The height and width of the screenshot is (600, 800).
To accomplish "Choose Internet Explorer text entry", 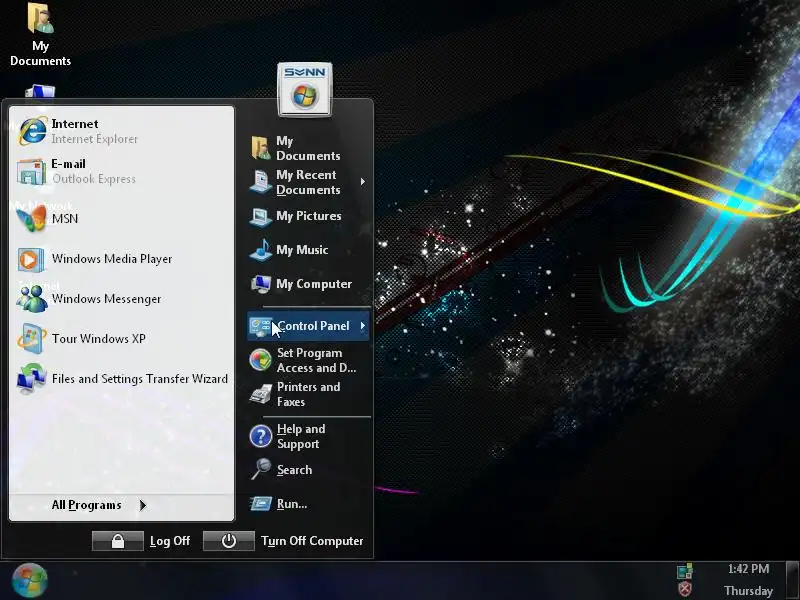I will click(x=94, y=139).
